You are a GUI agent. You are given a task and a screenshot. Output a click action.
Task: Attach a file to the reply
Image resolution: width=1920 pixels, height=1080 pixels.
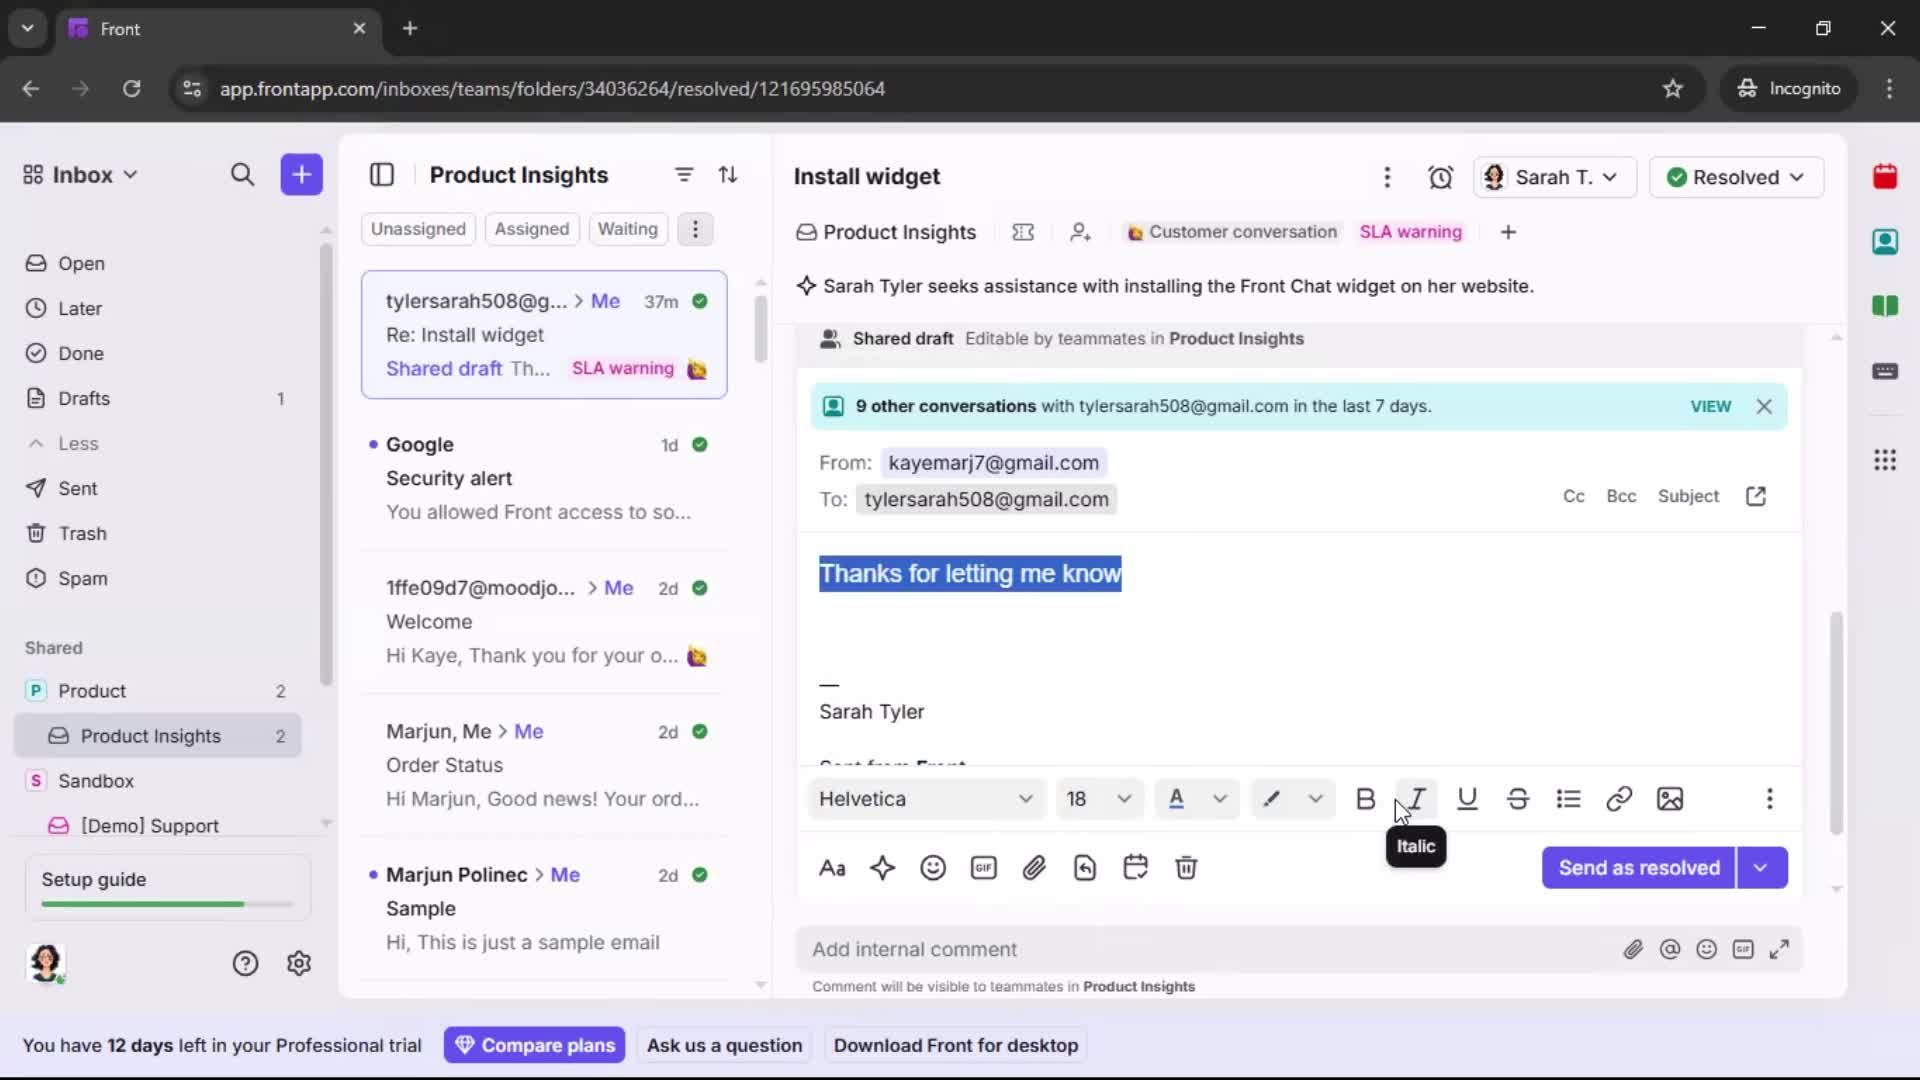click(x=1034, y=868)
